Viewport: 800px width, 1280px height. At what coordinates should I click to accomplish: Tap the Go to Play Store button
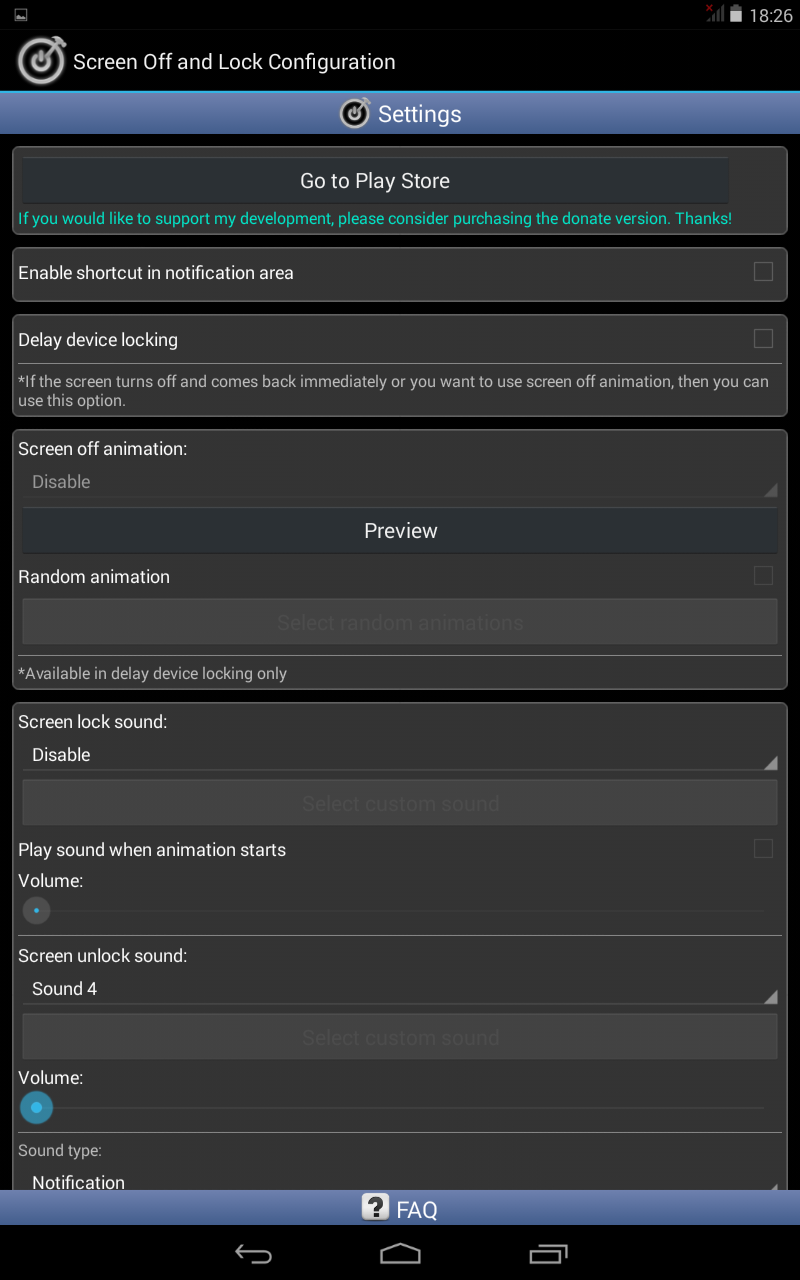(375, 181)
